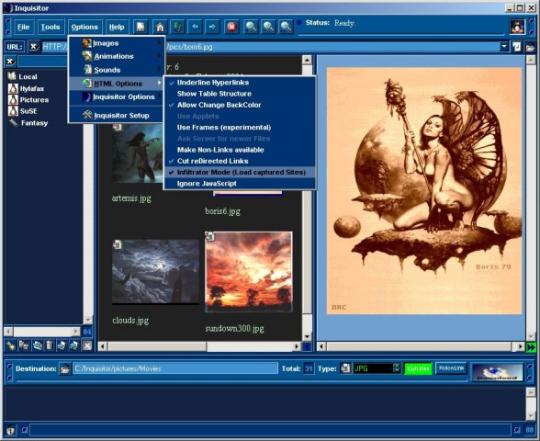Click the thumbnail pane horizontal scrollbar thumb
This screenshot has height=441, width=540.
tap(157, 346)
